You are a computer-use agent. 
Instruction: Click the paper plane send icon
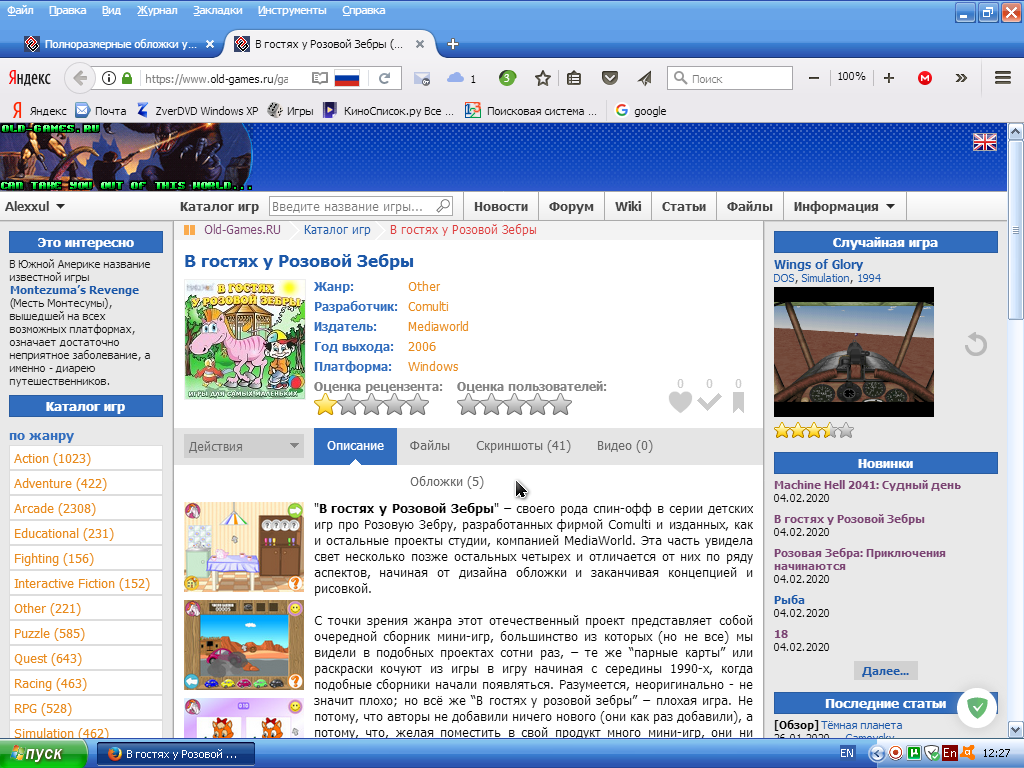tap(645, 78)
